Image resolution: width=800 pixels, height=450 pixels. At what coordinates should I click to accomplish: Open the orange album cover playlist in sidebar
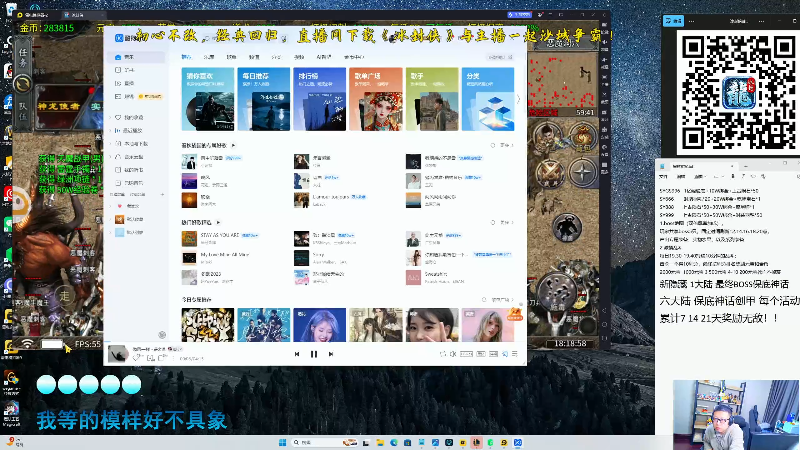[x=119, y=219]
